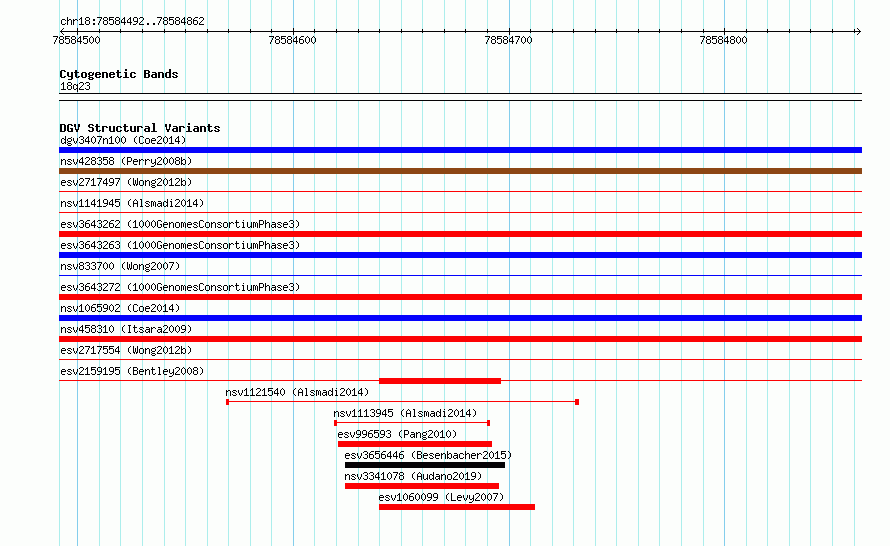
Task: Click ruler position 78584600
Action: 292,40
